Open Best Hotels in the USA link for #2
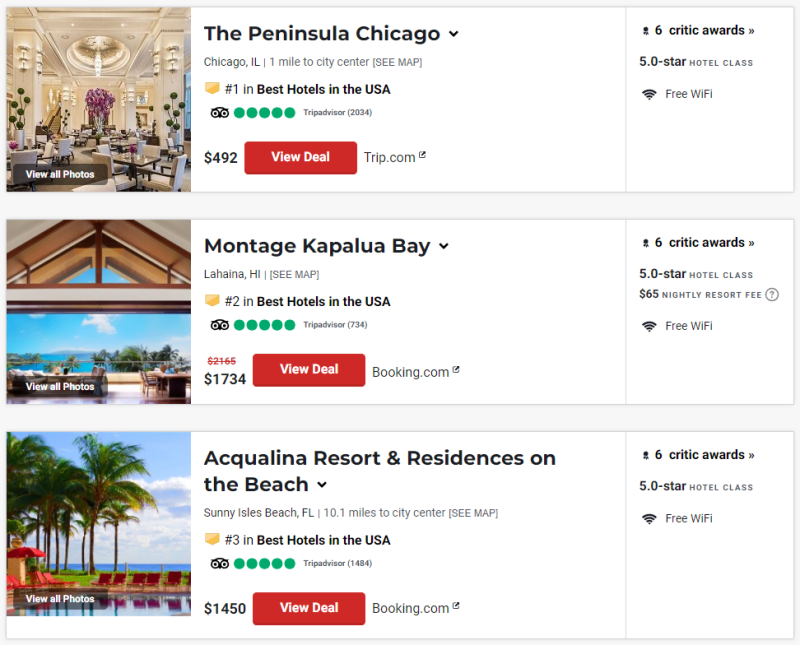The width and height of the screenshot is (800, 645). tap(323, 301)
